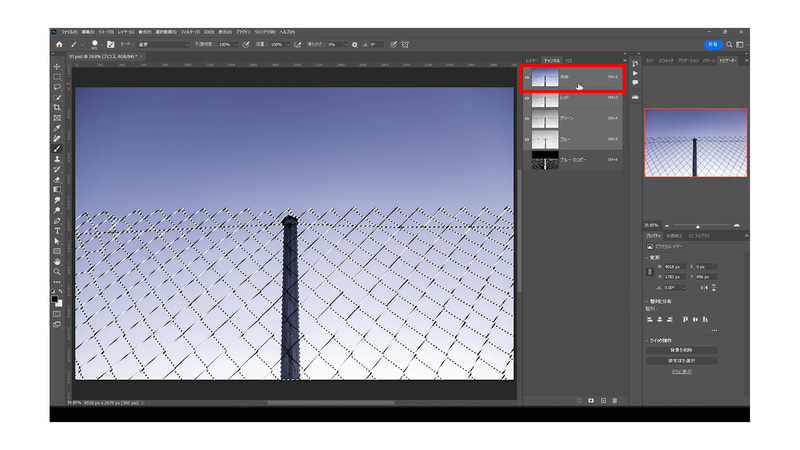Select the Lasso tool
Screen dimensions: 800x450
coord(57,87)
